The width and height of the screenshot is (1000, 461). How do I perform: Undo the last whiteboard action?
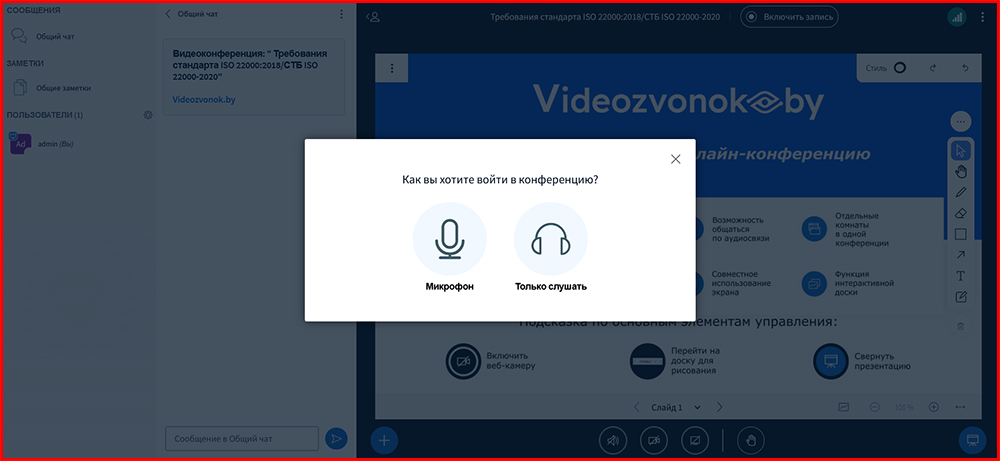[x=965, y=68]
